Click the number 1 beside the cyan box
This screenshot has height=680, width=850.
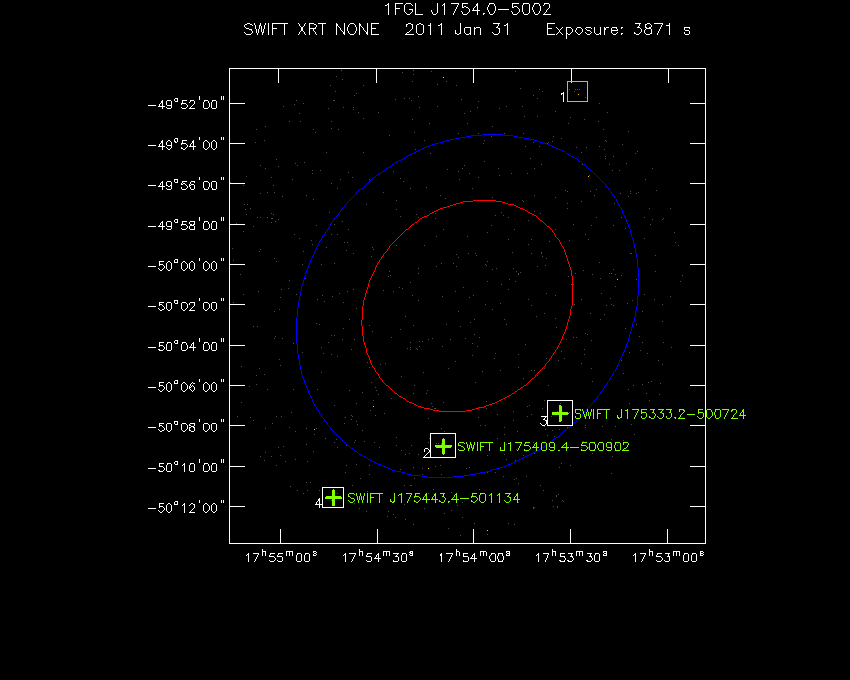tap(563, 97)
